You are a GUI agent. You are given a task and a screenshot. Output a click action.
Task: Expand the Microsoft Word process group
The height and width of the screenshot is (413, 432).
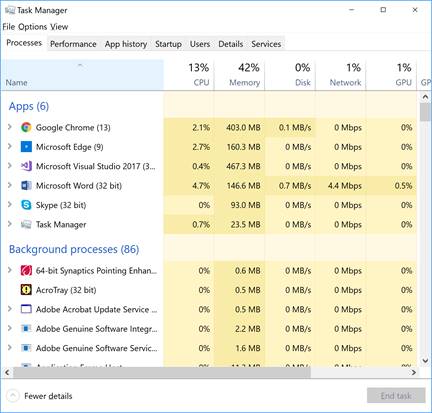click(10, 185)
